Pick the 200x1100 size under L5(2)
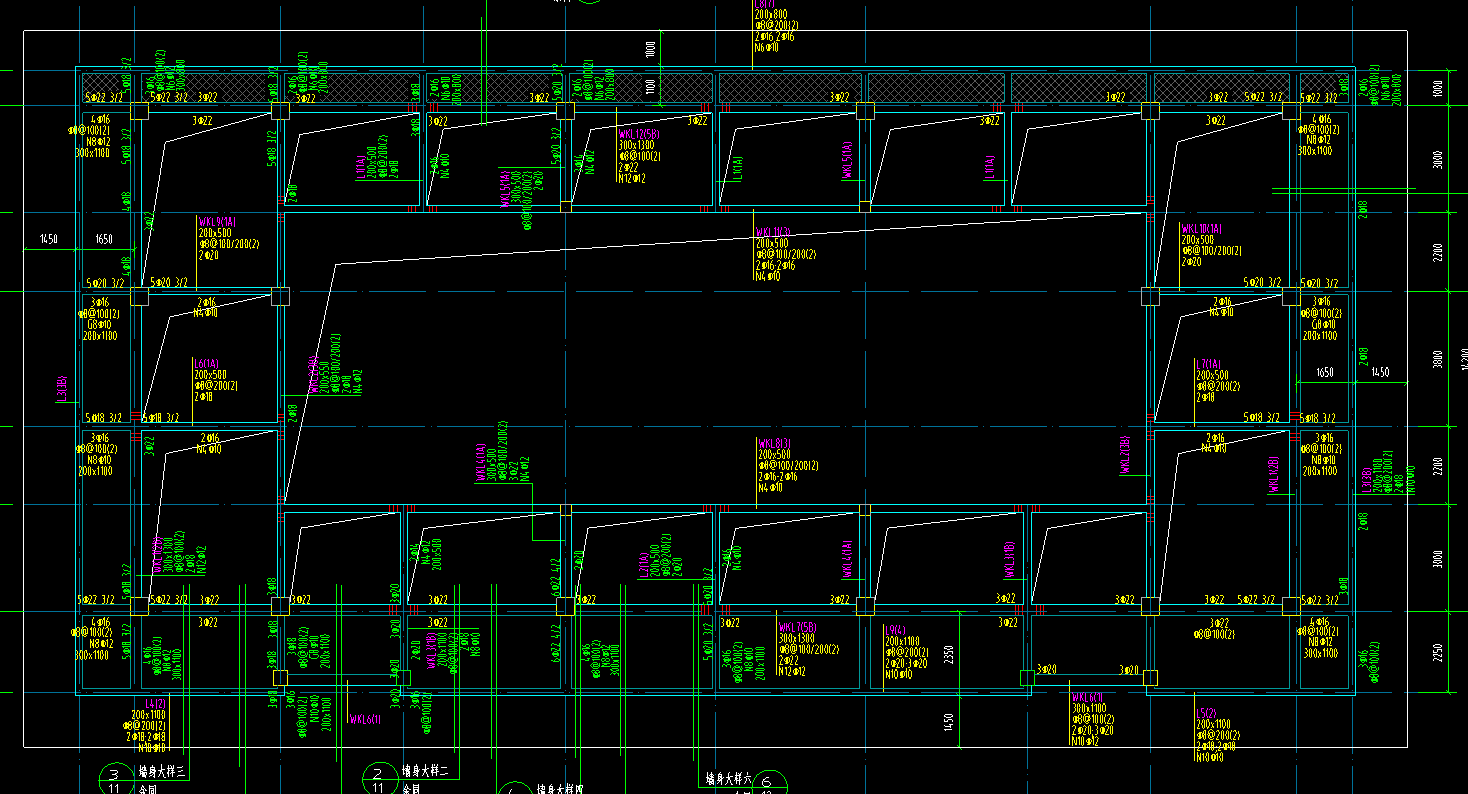 1213,724
